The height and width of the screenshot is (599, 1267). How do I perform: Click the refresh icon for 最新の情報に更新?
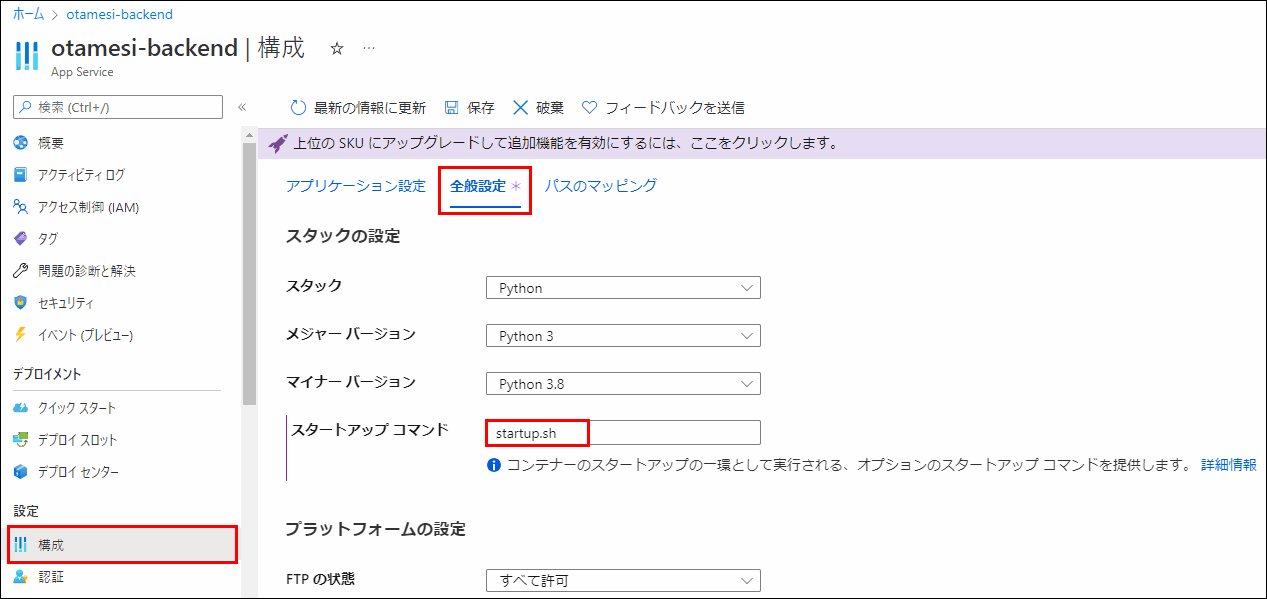click(x=298, y=107)
